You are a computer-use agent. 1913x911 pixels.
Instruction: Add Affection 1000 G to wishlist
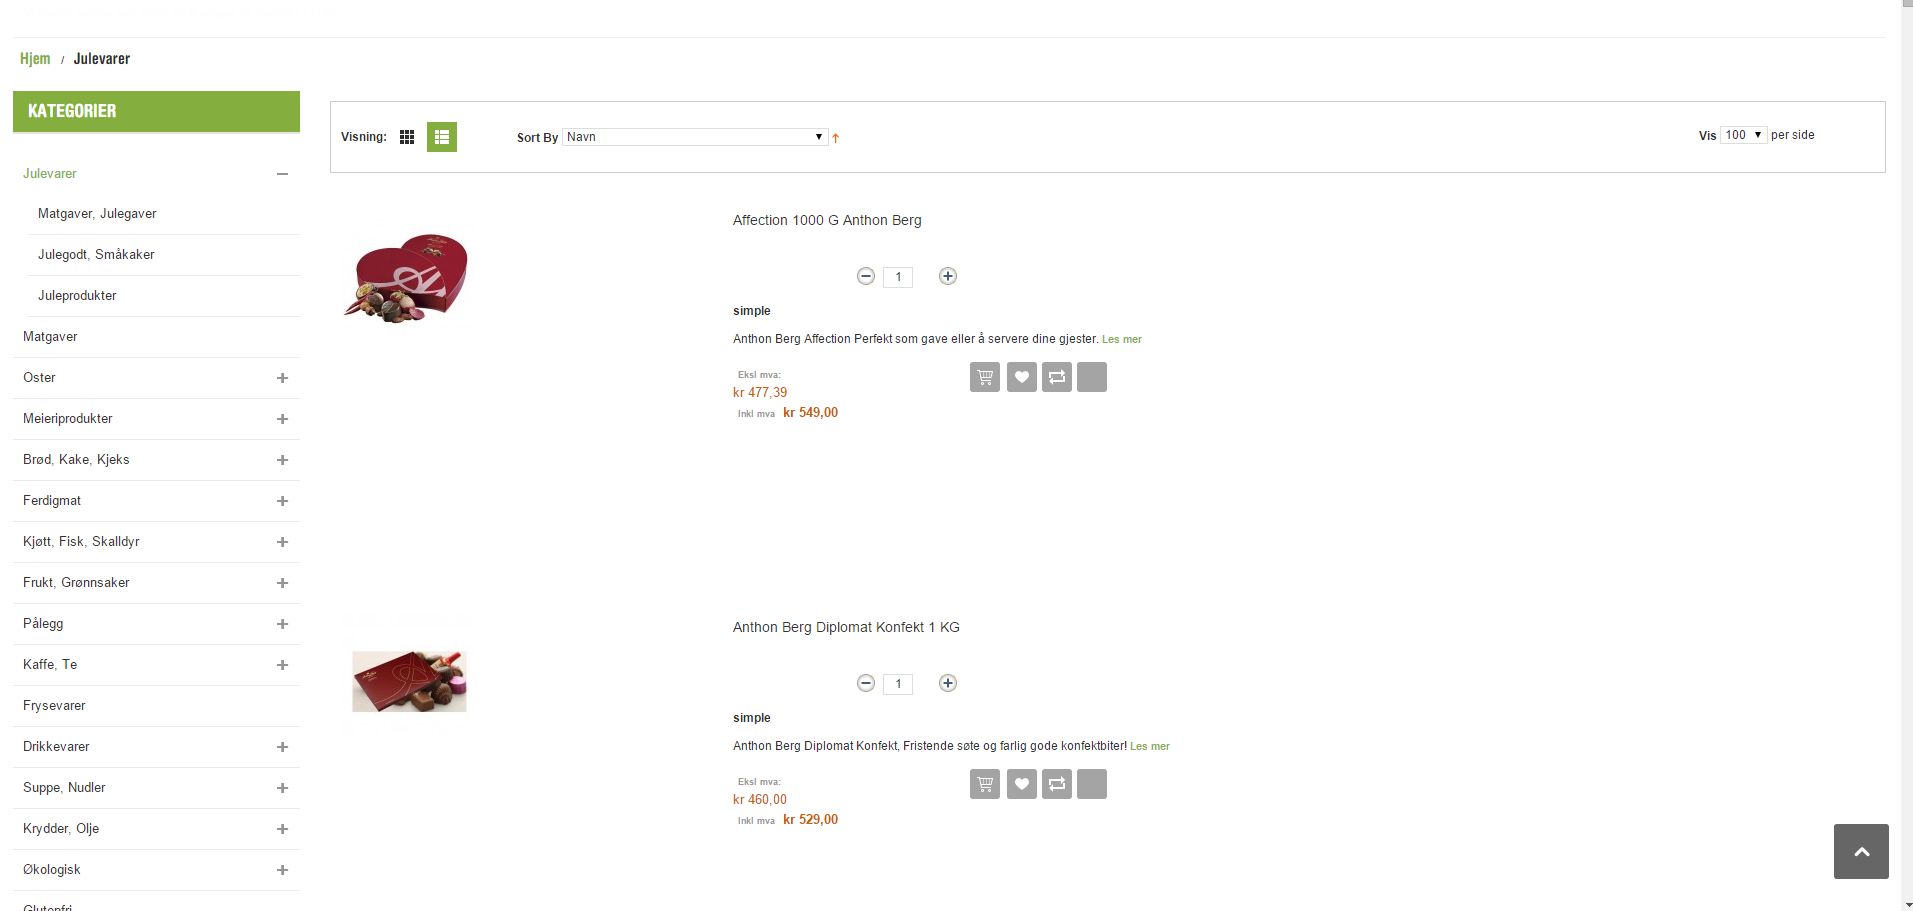tap(1021, 377)
